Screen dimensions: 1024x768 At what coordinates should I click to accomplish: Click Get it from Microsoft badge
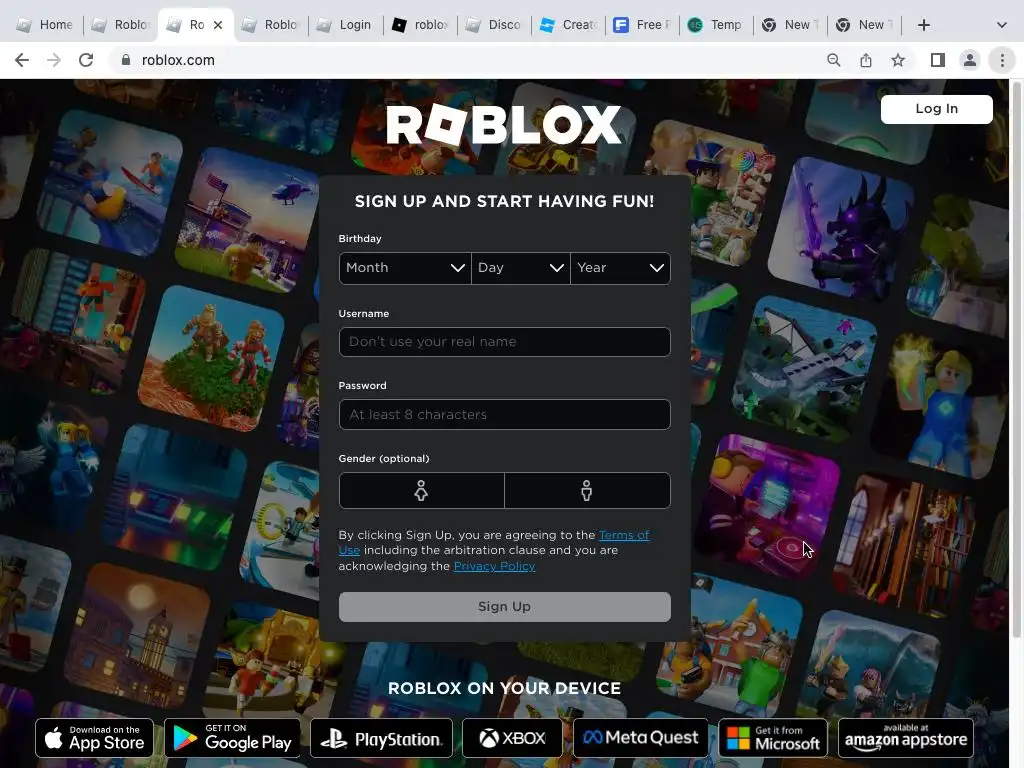point(773,738)
